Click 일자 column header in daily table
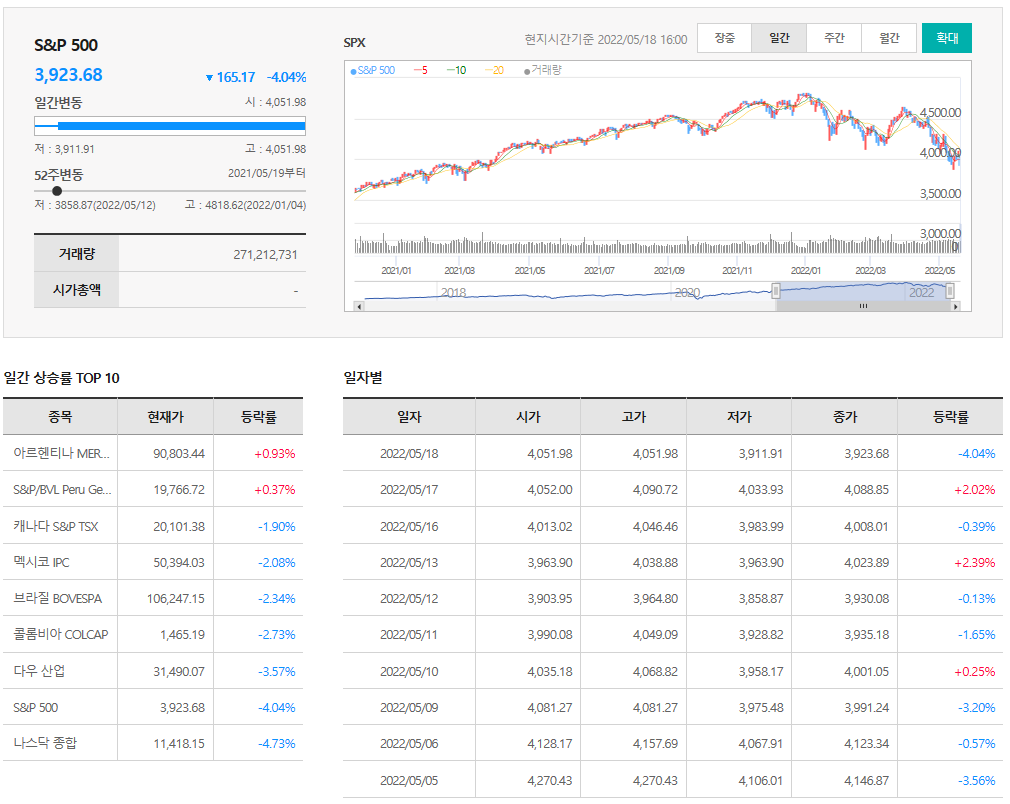This screenshot has height=804, width=1010. (x=409, y=417)
